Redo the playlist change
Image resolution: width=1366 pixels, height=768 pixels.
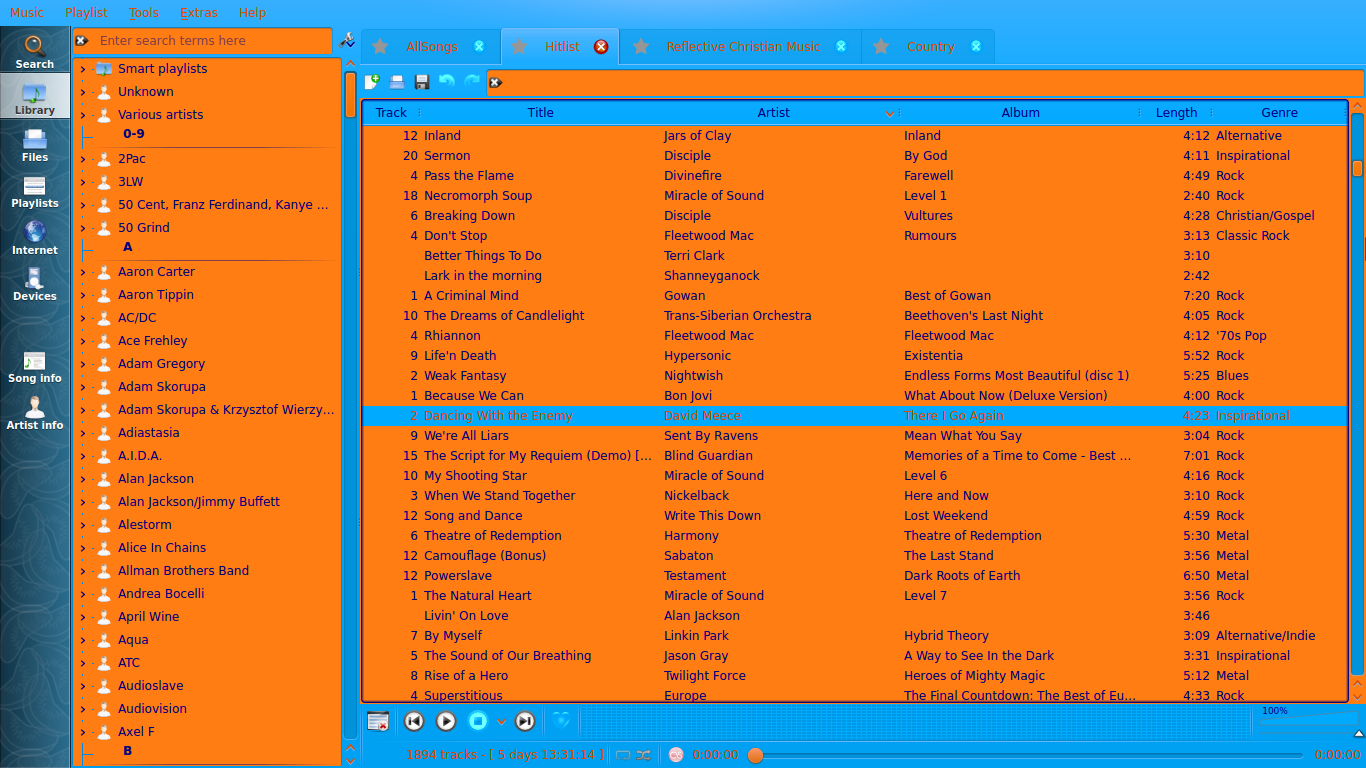pyautogui.click(x=472, y=82)
